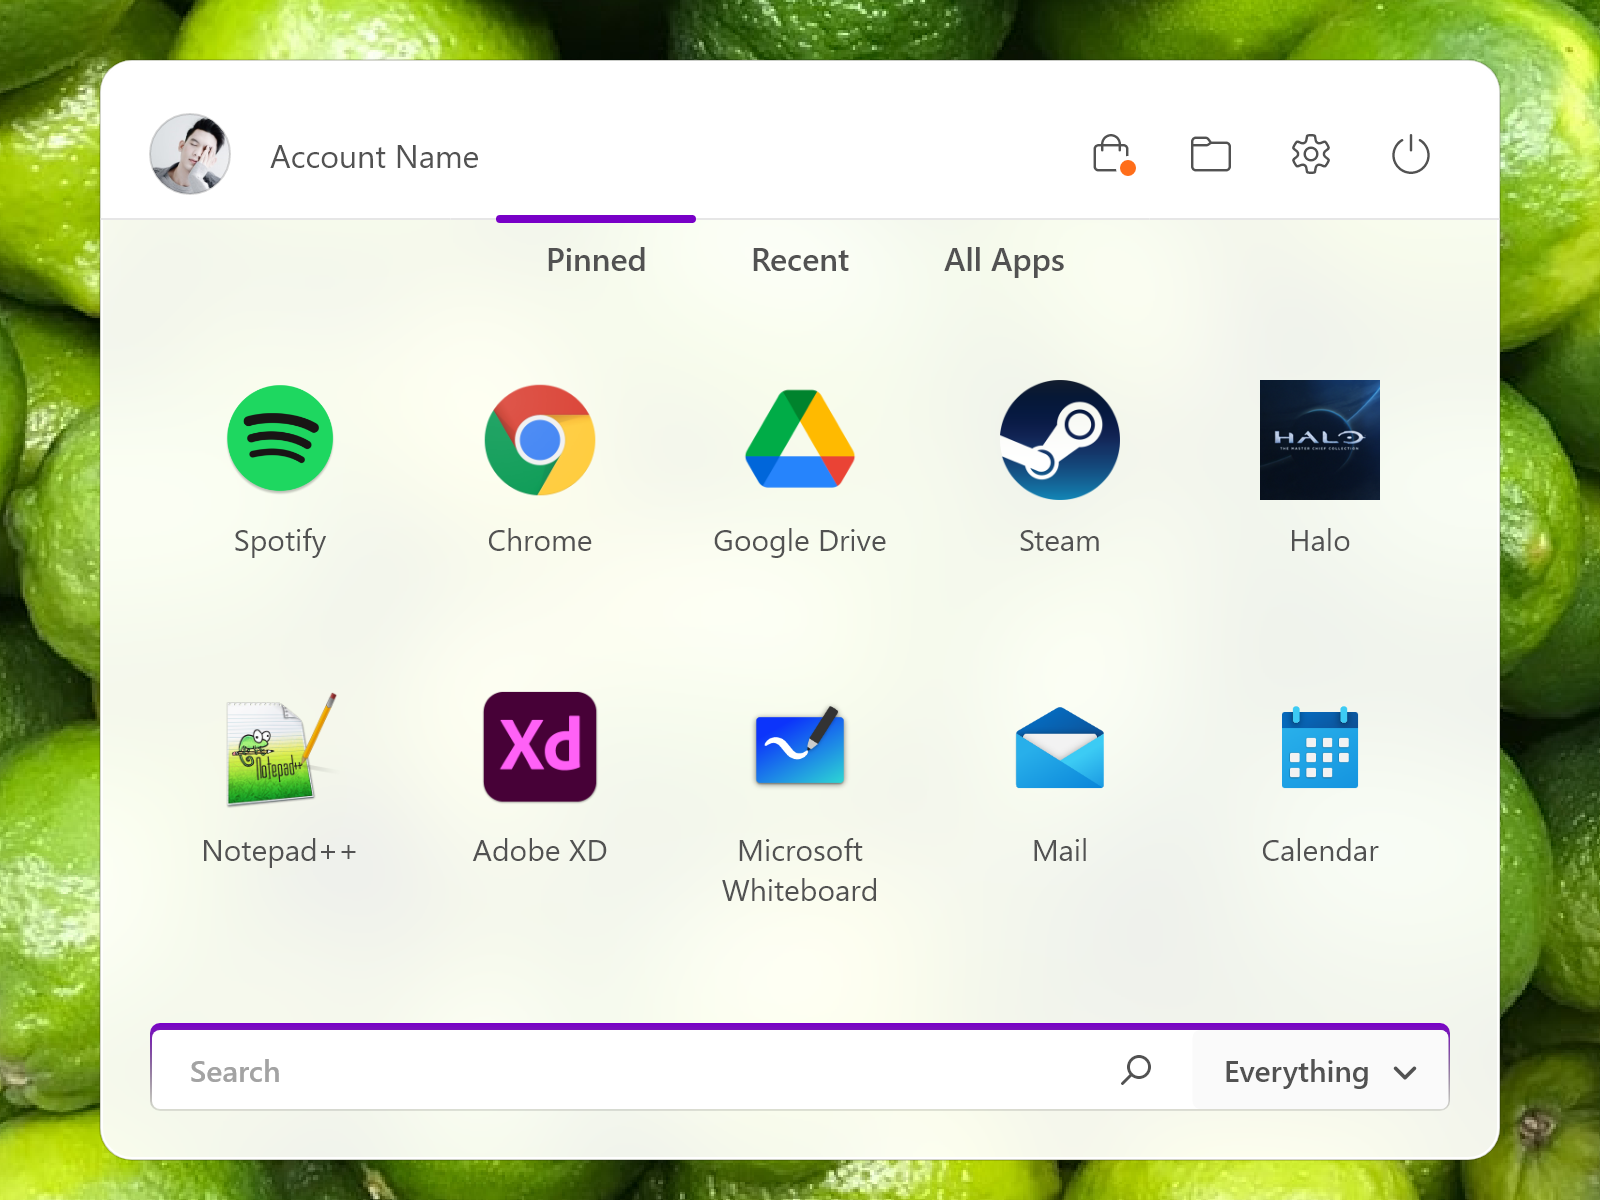Image resolution: width=1600 pixels, height=1200 pixels.
Task: Switch to the Pinned tab
Action: (x=596, y=260)
